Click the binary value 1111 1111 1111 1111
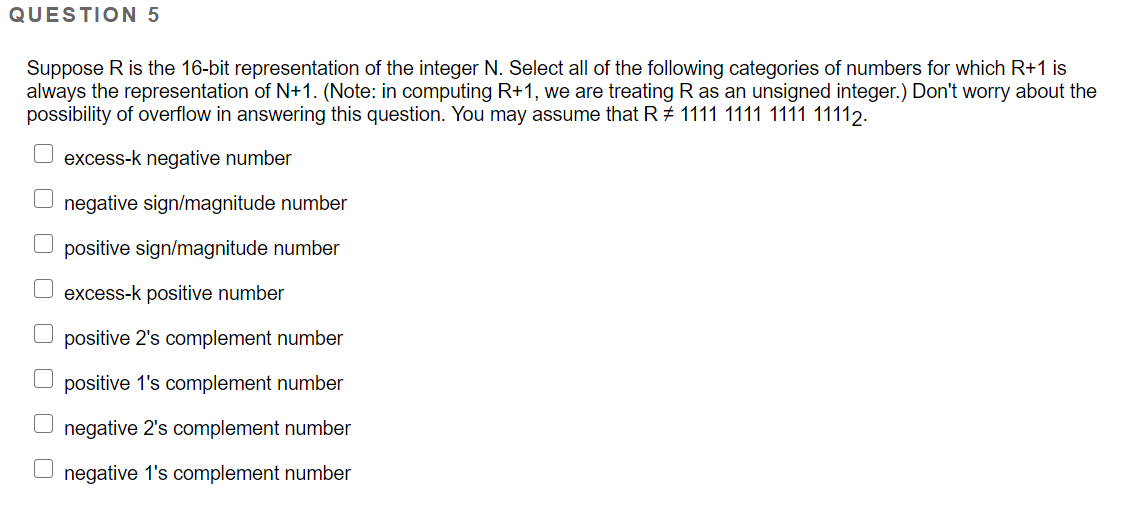The width and height of the screenshot is (1148, 515). (x=765, y=115)
